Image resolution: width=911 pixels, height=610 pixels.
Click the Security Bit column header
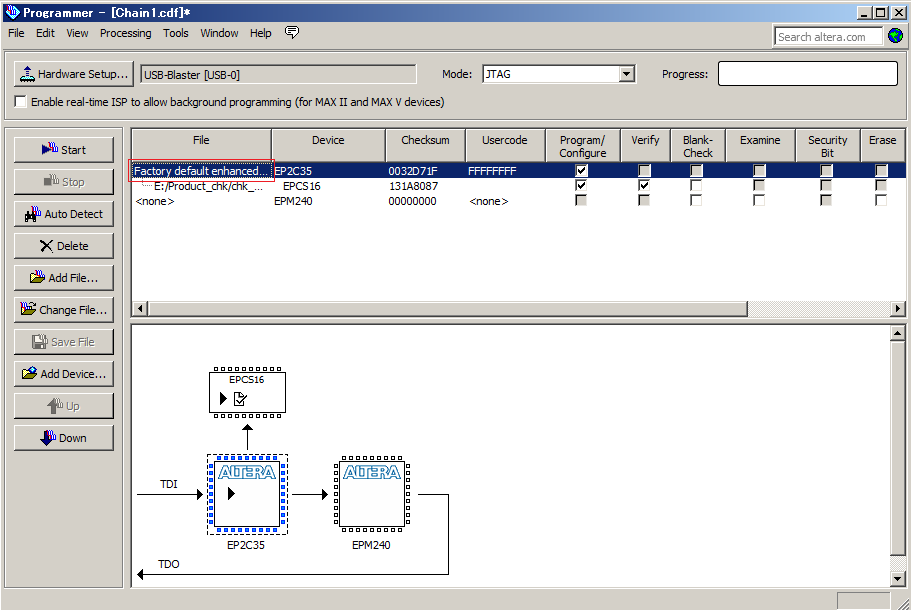click(827, 145)
